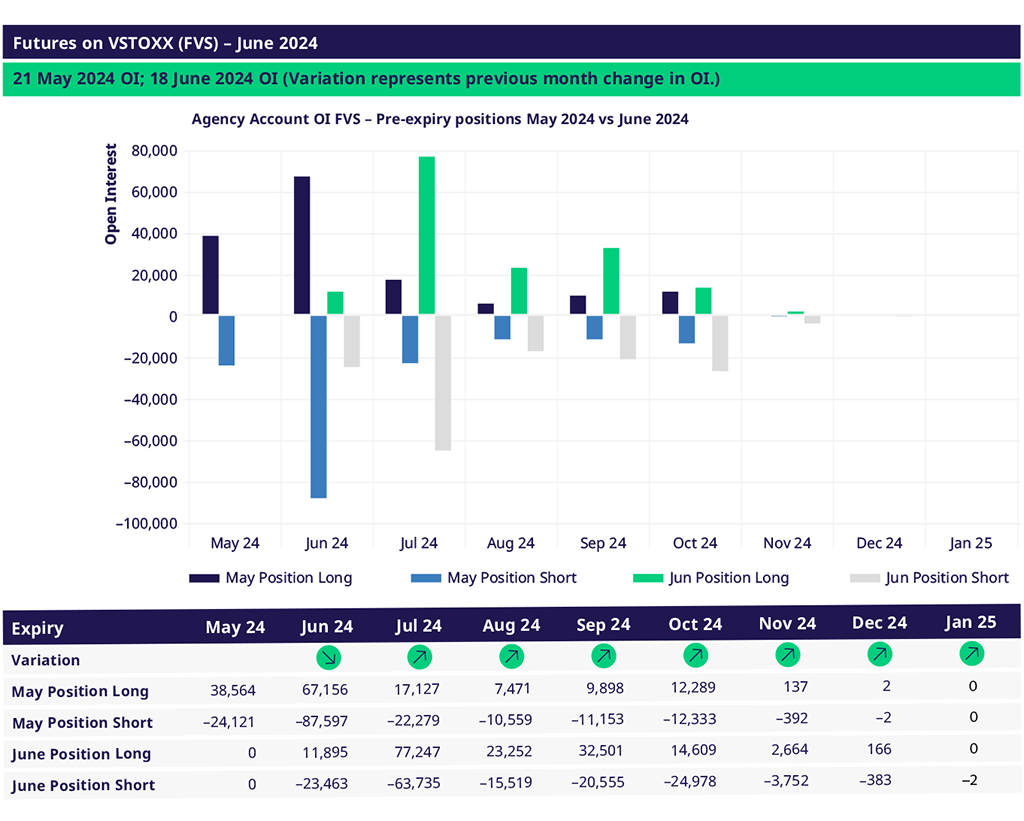Toggle the May Position Long legend label
Screen dimensions: 1024x821
[x=288, y=578]
